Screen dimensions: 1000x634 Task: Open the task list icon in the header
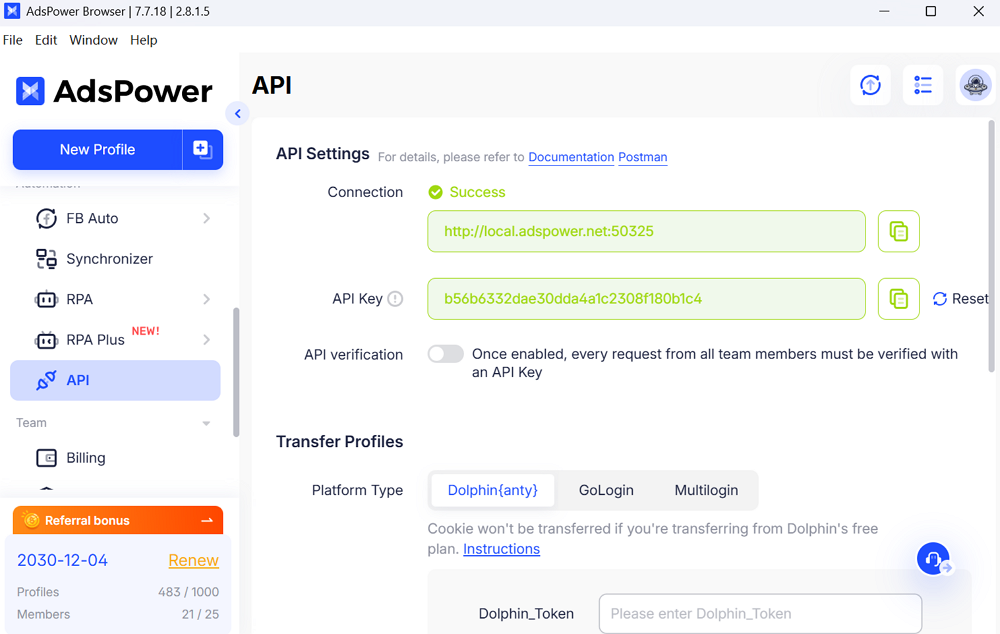pyautogui.click(x=922, y=85)
